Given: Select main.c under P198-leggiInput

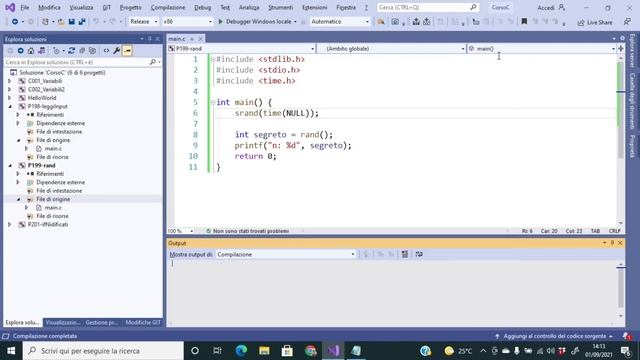Looking at the screenshot, I should coord(53,149).
